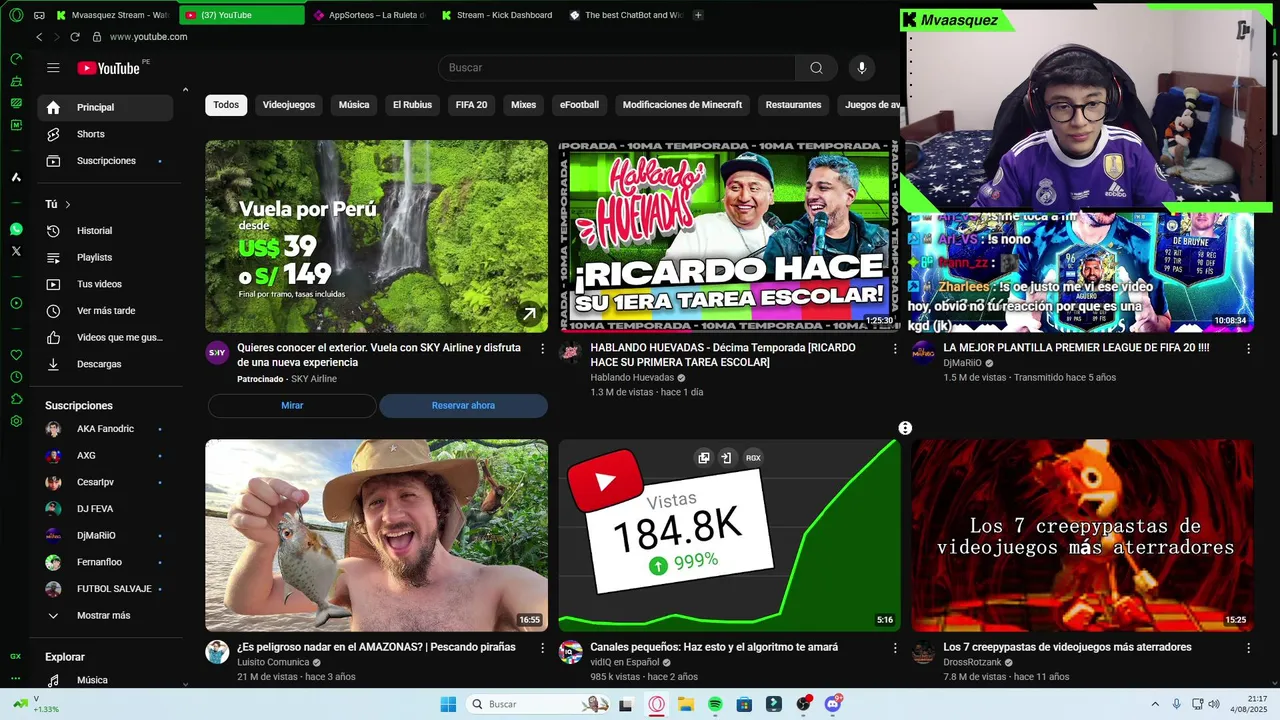This screenshot has width=1280, height=720.
Task: Select the eFootball filter chip
Action: [579, 105]
